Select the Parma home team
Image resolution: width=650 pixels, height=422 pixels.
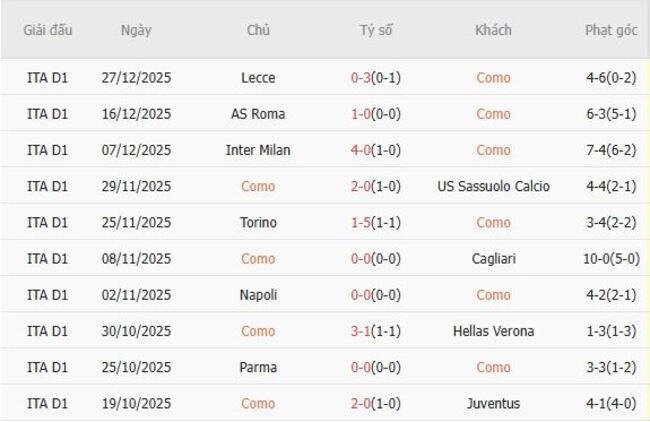click(x=258, y=367)
